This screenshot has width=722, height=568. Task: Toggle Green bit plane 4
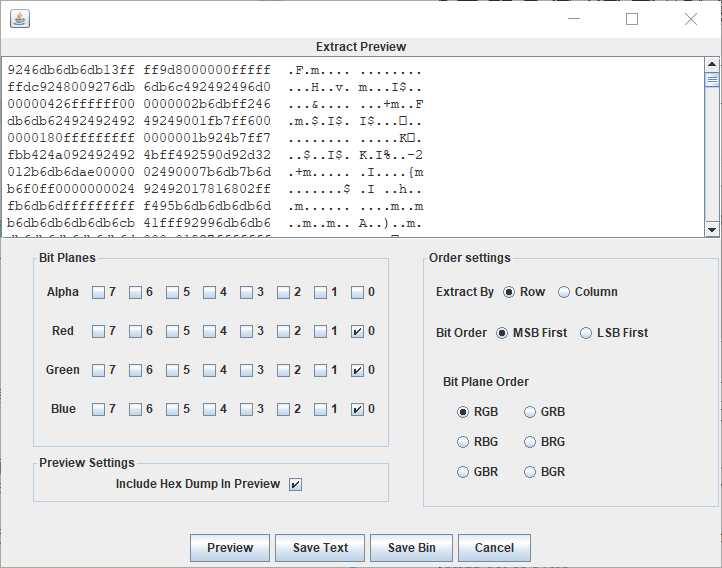coord(209,371)
